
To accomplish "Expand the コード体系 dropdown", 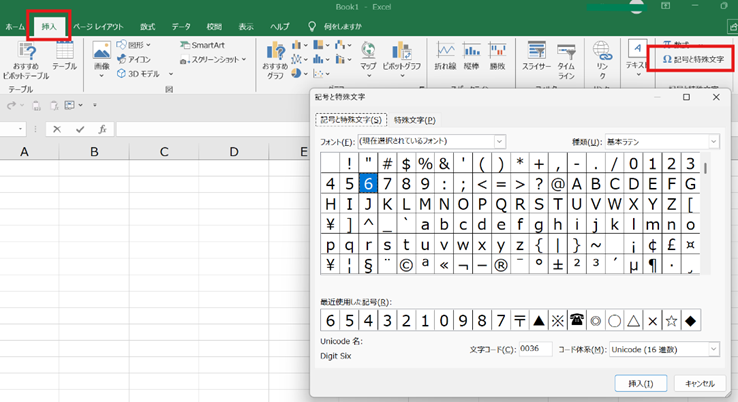I will point(713,349).
